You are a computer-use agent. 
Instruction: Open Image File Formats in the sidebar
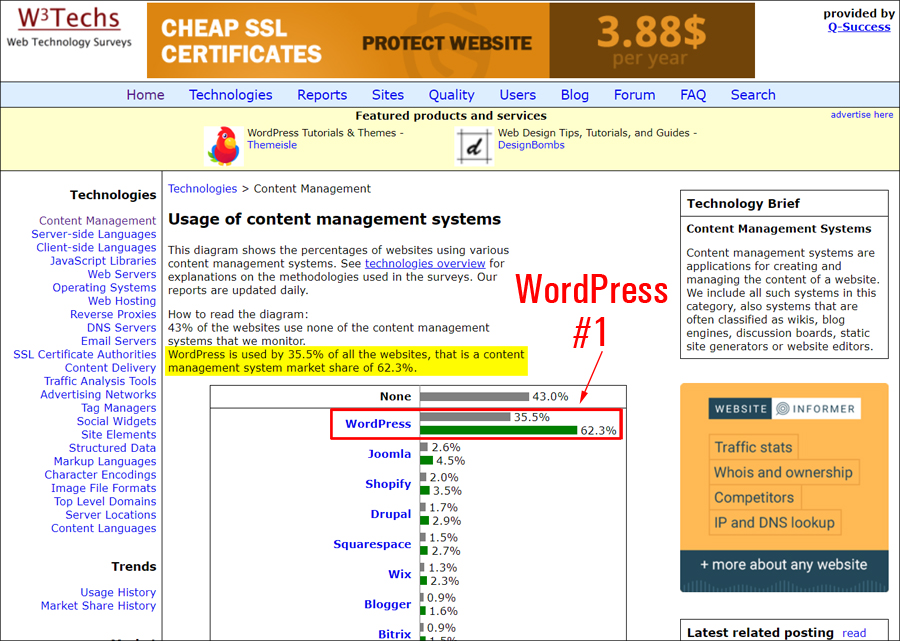(x=104, y=488)
